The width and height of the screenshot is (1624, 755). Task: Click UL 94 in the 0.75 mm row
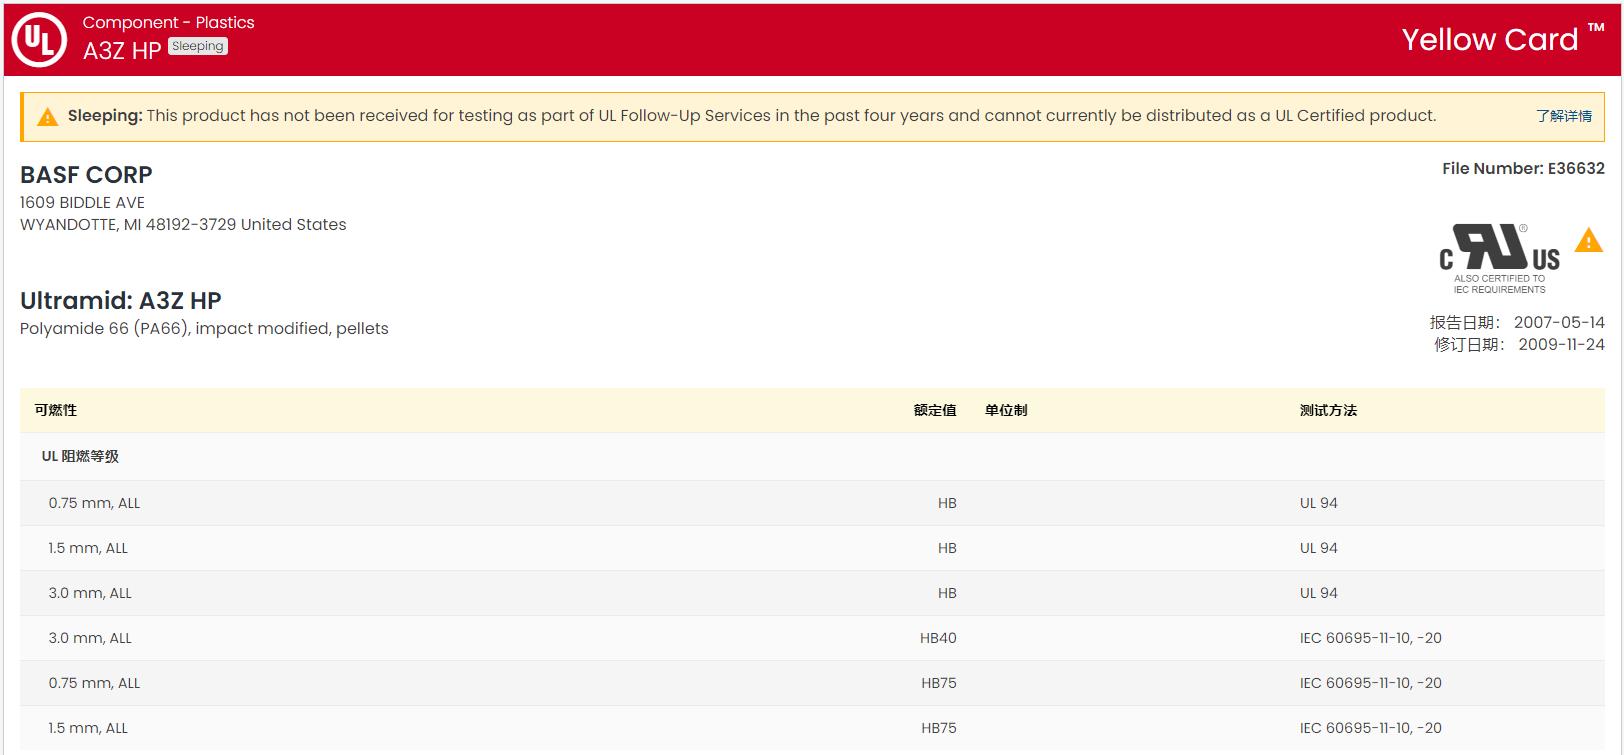pyautogui.click(x=1318, y=503)
